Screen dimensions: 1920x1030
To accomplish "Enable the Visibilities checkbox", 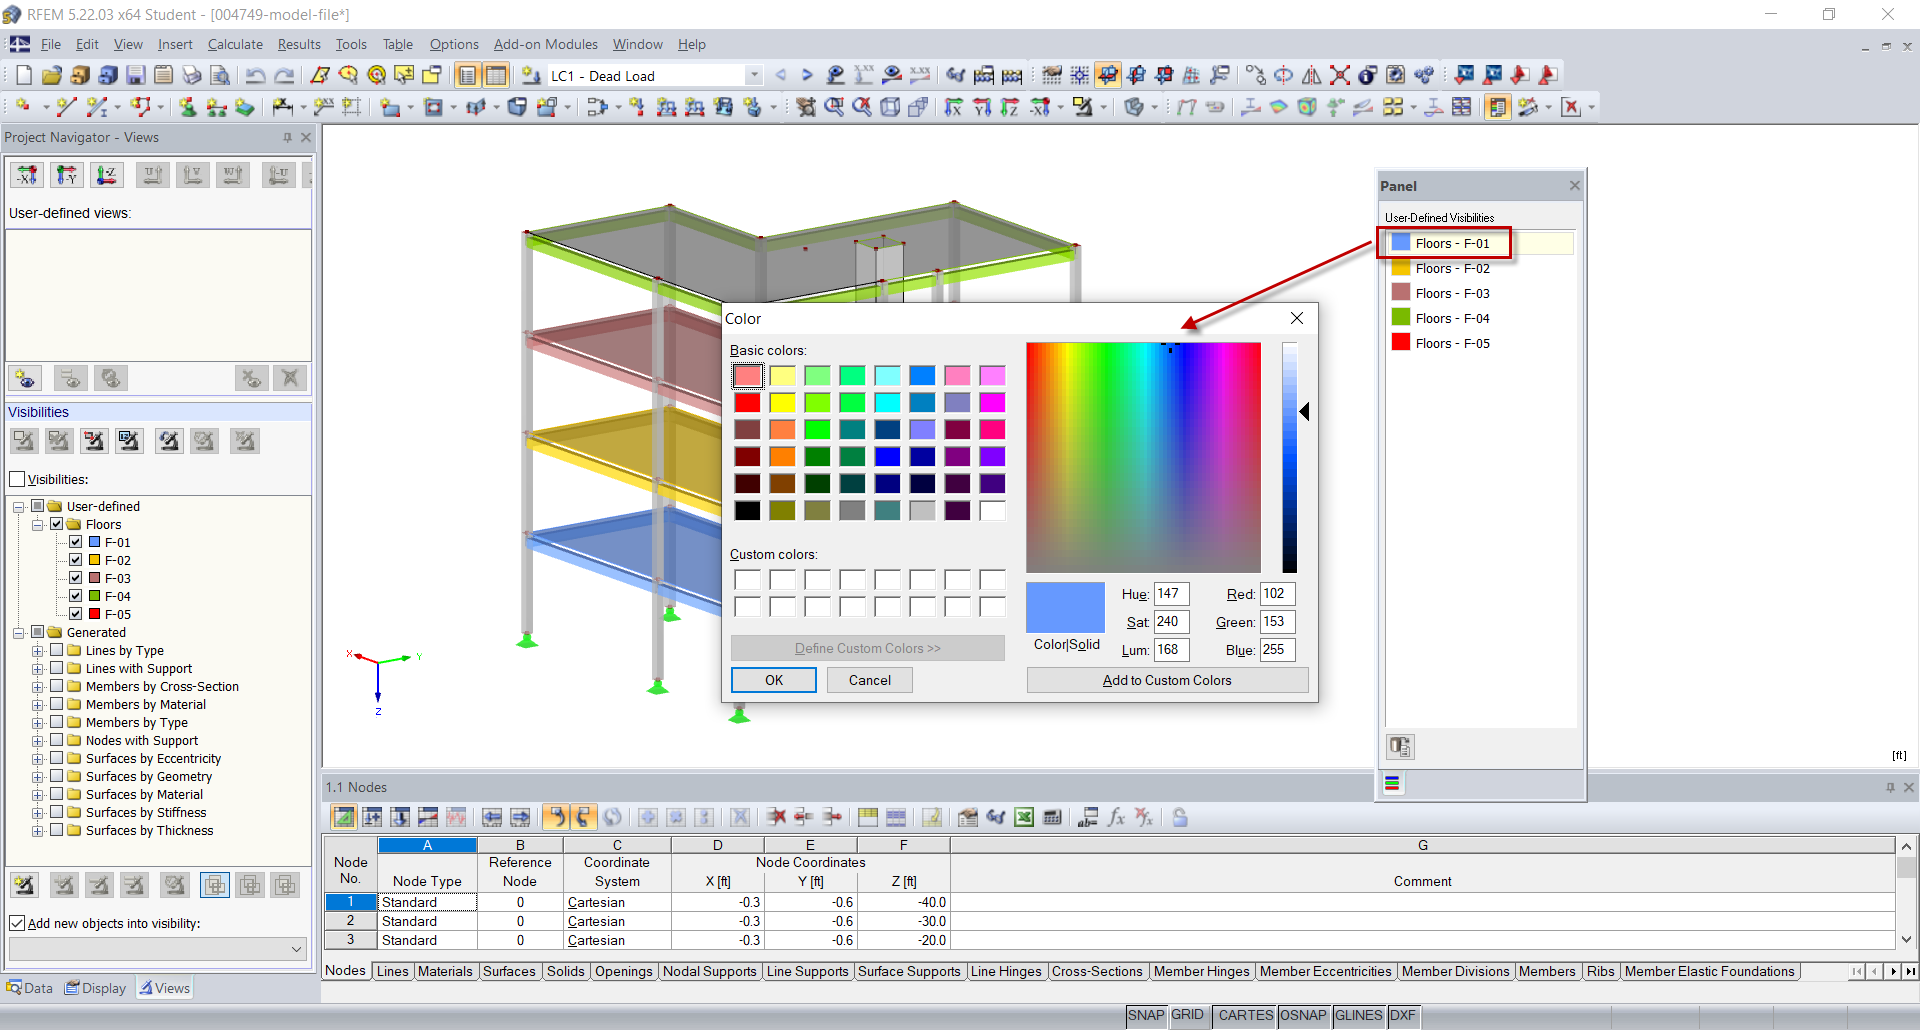I will point(17,479).
